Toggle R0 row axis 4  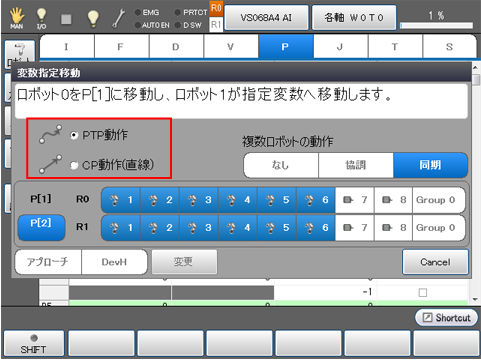tap(238, 200)
